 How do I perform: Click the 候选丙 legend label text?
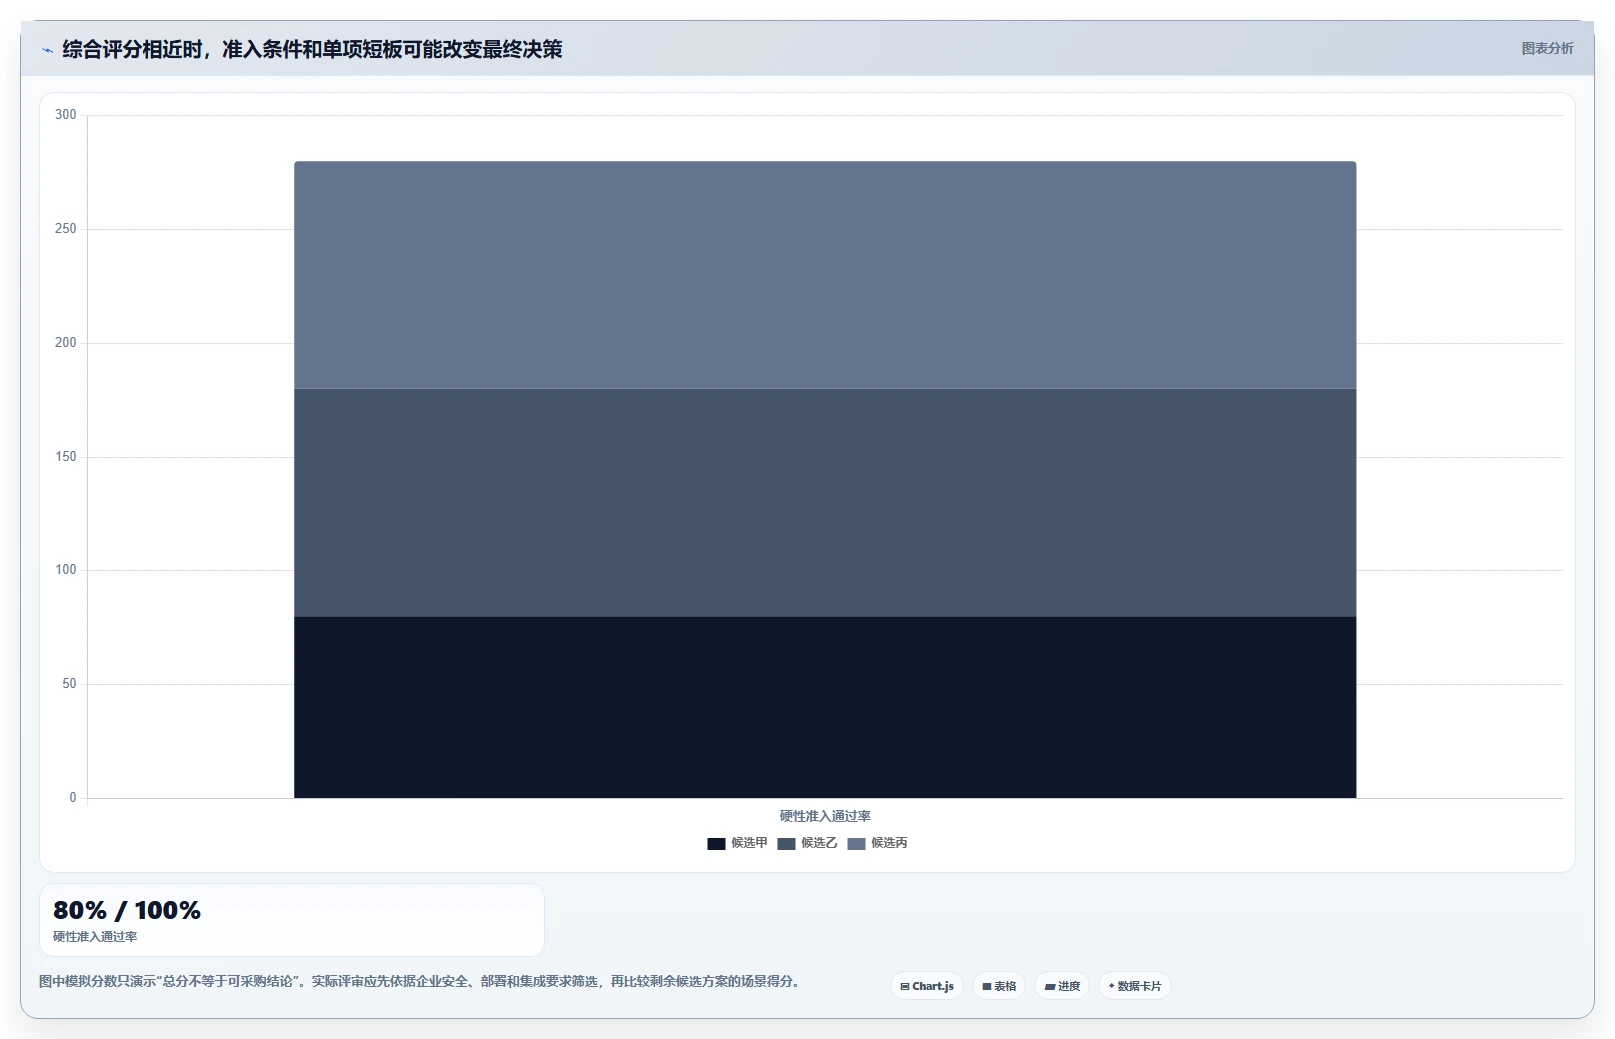coord(889,843)
